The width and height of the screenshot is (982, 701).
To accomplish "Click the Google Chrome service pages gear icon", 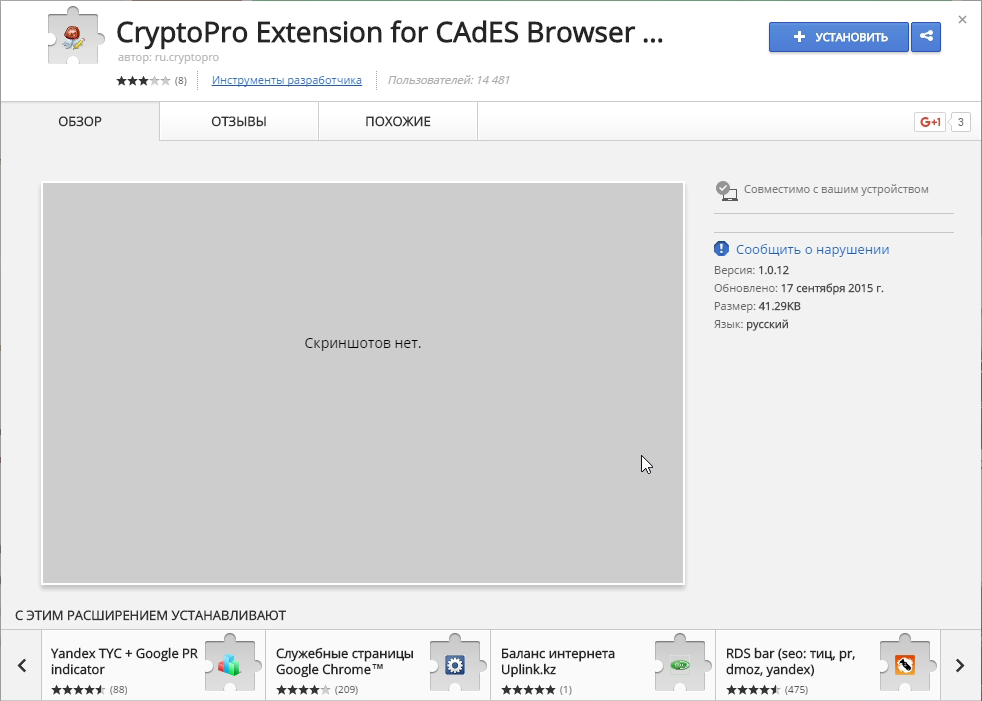I will coord(455,664).
